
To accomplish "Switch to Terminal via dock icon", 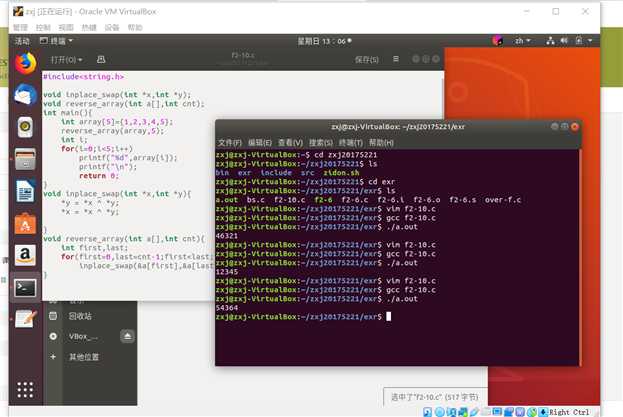I will point(25,288).
